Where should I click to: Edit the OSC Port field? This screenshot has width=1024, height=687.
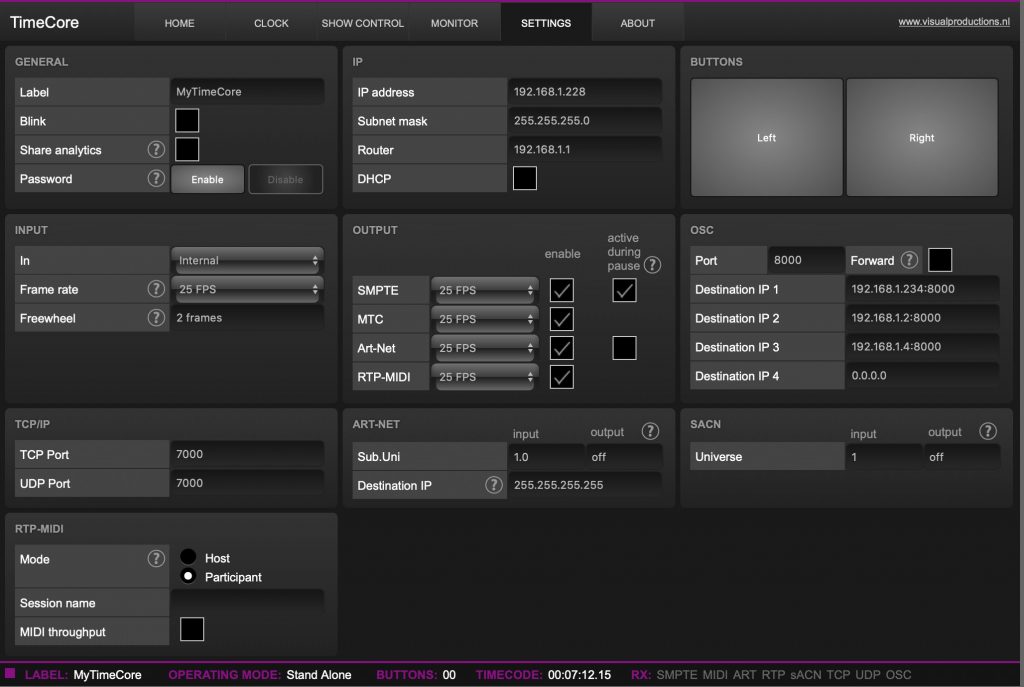(x=806, y=260)
